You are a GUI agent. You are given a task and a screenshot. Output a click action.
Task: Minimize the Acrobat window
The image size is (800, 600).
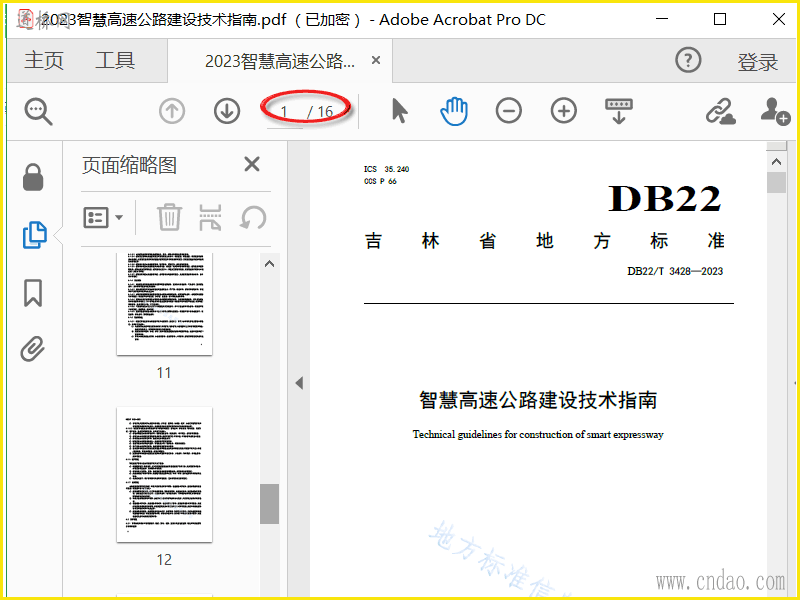click(662, 19)
